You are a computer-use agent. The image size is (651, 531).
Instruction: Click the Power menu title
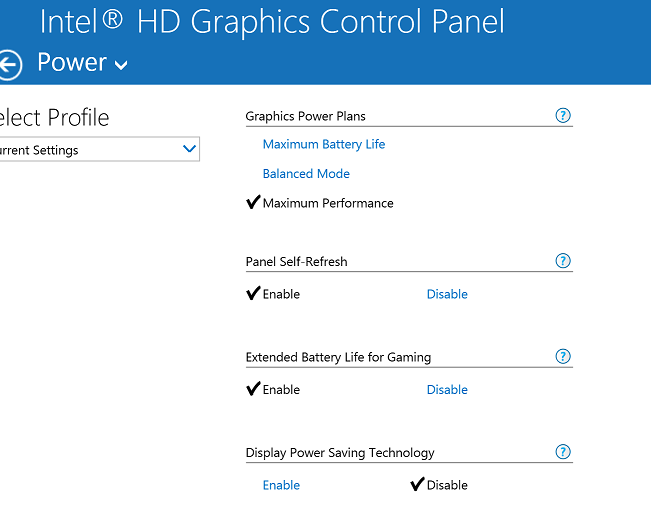pyautogui.click(x=72, y=62)
